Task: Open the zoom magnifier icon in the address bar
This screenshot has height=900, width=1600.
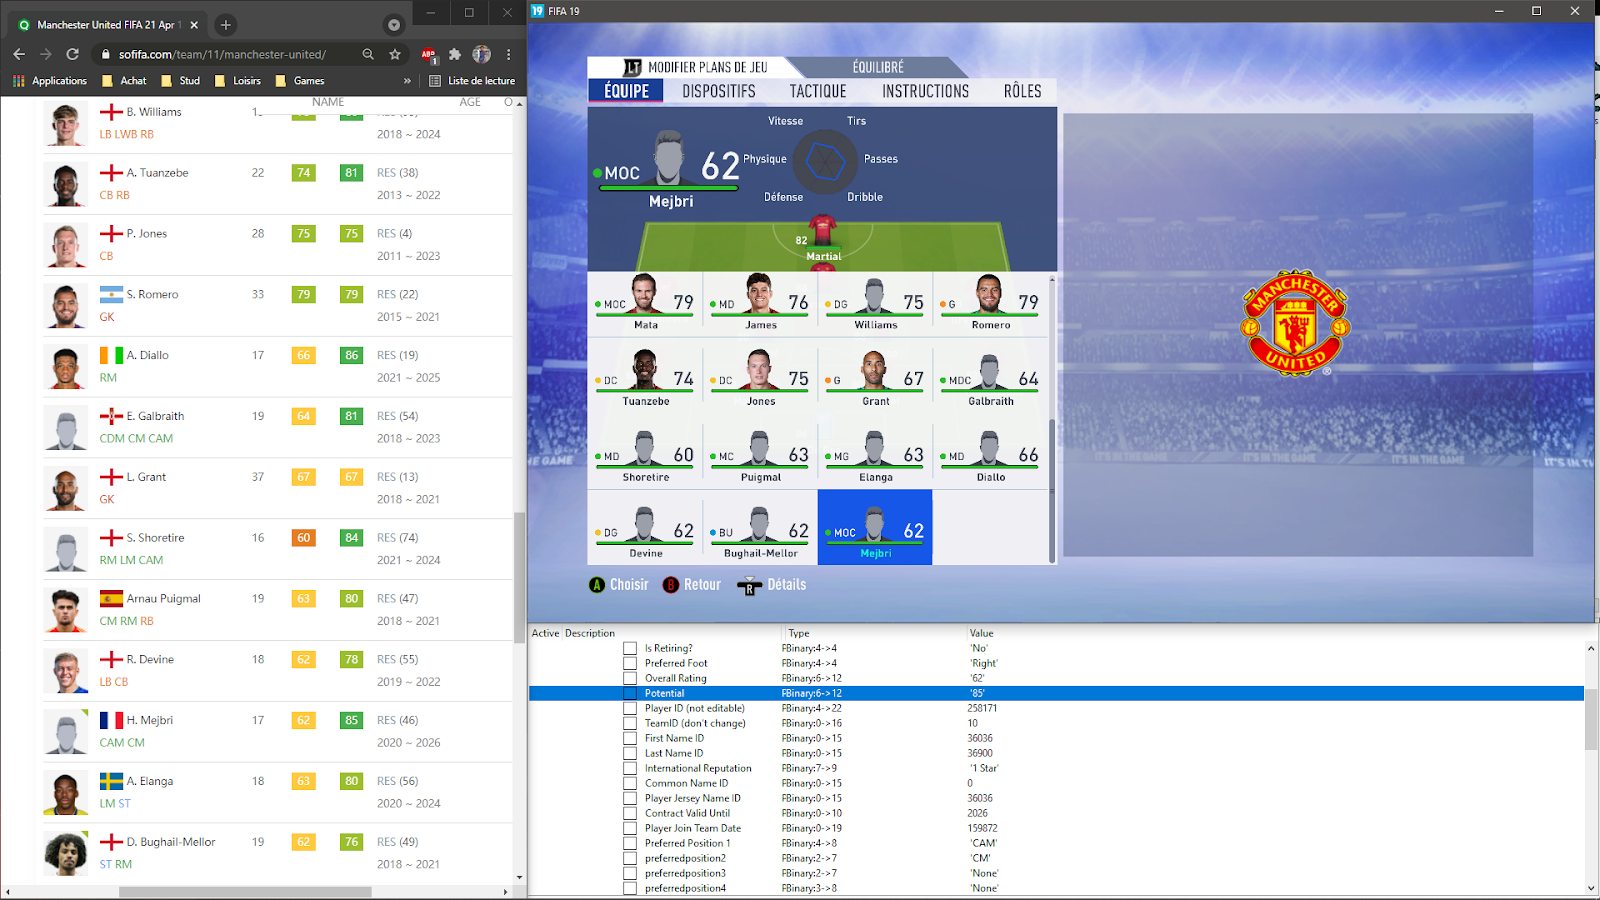Action: (368, 54)
